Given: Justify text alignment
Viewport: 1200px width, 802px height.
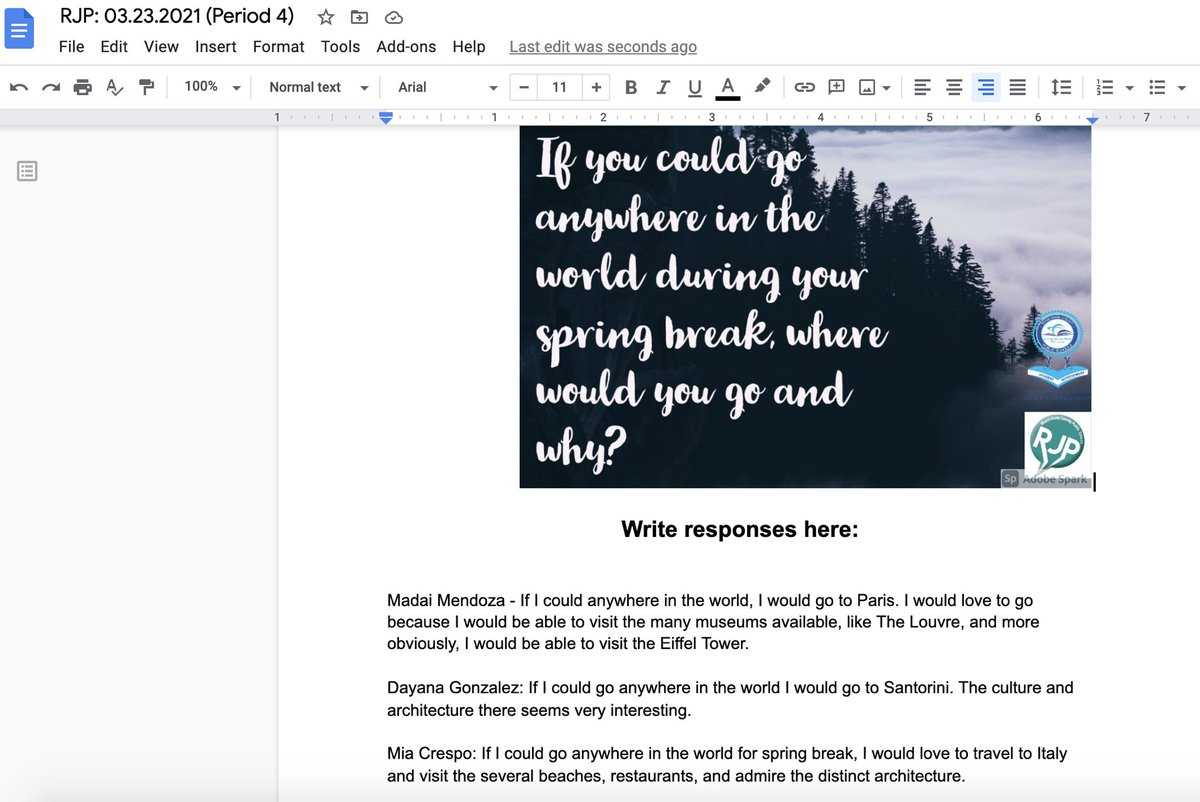Looking at the screenshot, I should (1018, 88).
